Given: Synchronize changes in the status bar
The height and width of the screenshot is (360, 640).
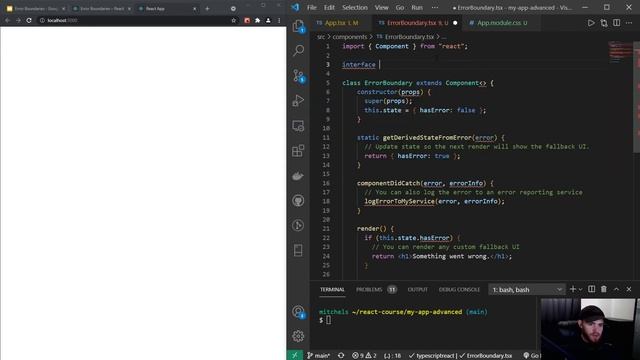Looking at the screenshot, I should coord(341,356).
